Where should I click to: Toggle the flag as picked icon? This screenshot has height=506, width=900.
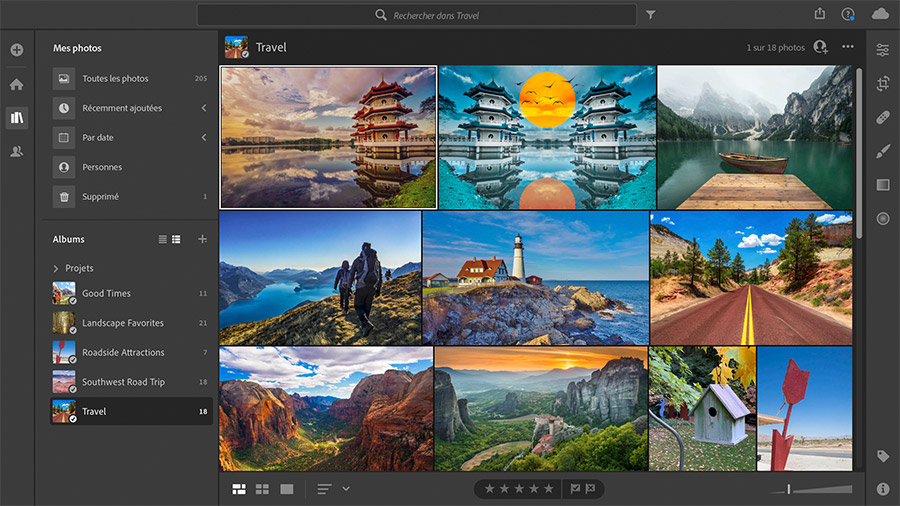[x=575, y=489]
